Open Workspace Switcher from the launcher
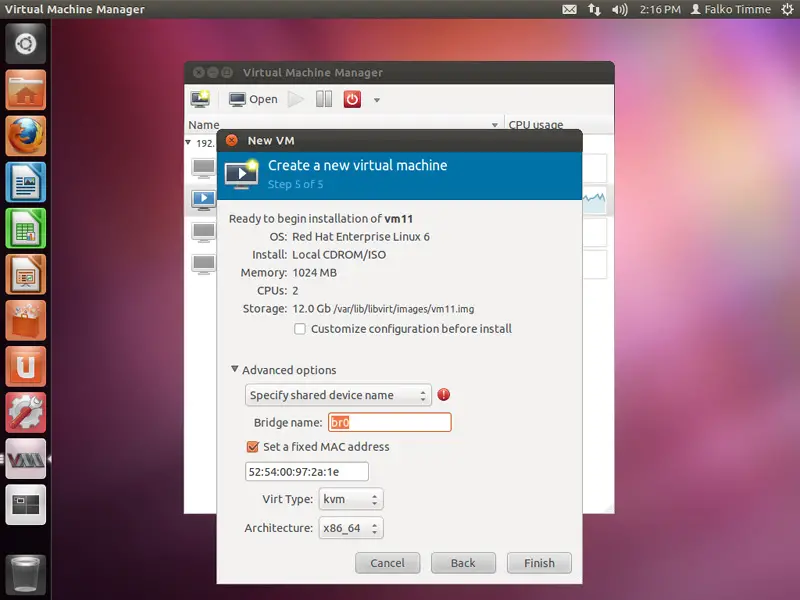The height and width of the screenshot is (600, 800). (x=26, y=505)
